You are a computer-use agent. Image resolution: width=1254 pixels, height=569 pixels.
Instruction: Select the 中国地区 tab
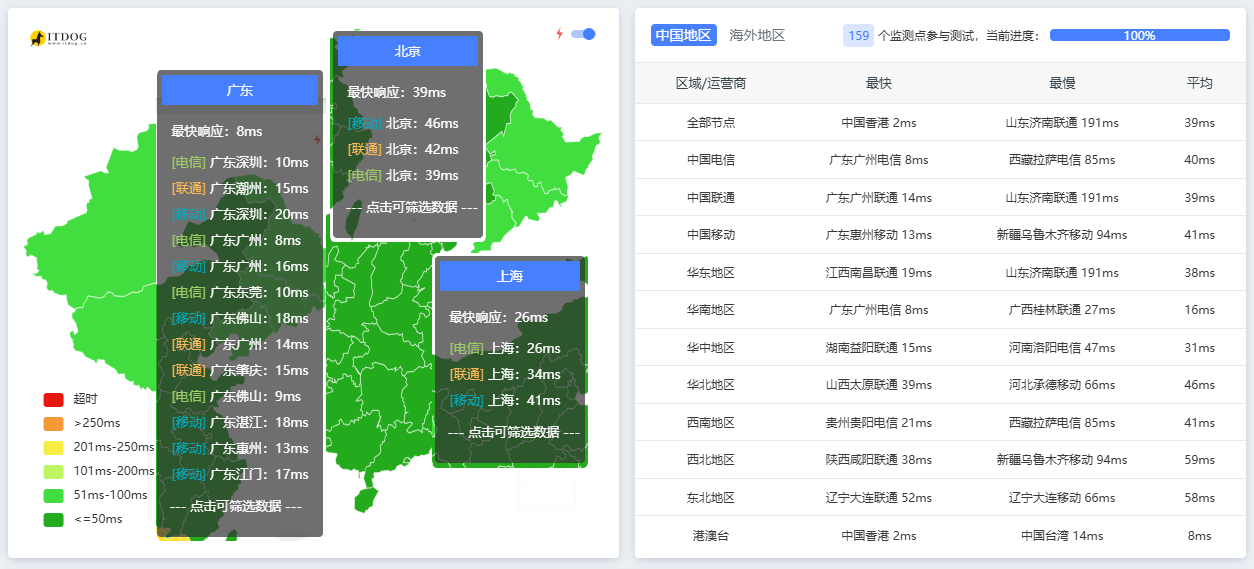click(683, 35)
